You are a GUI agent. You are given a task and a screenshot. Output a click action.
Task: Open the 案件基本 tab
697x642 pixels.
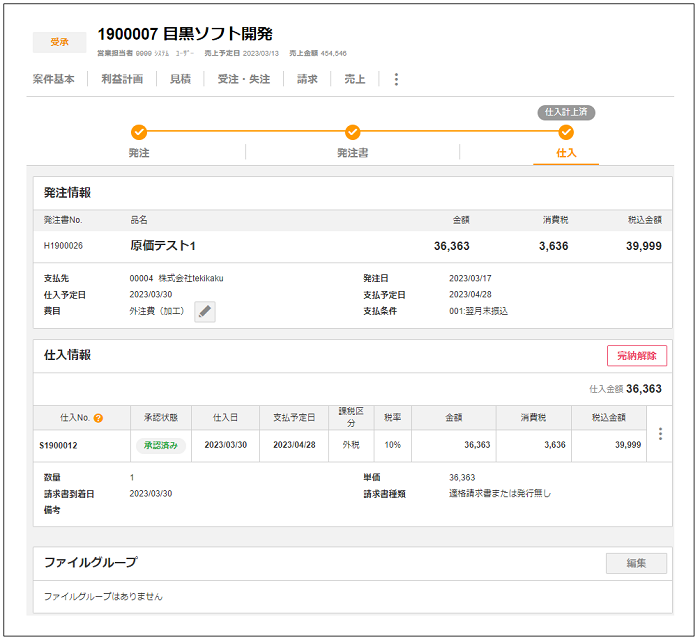[x=53, y=79]
